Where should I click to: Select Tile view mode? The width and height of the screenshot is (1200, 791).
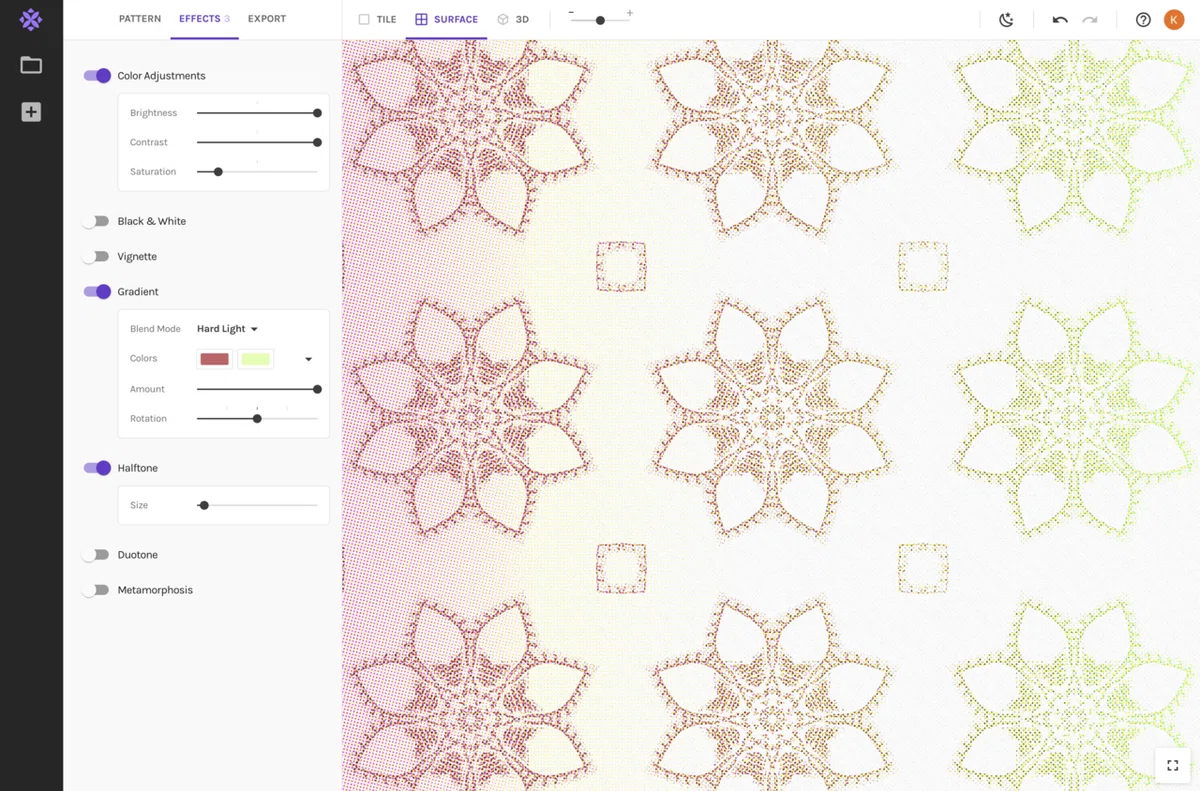(378, 19)
